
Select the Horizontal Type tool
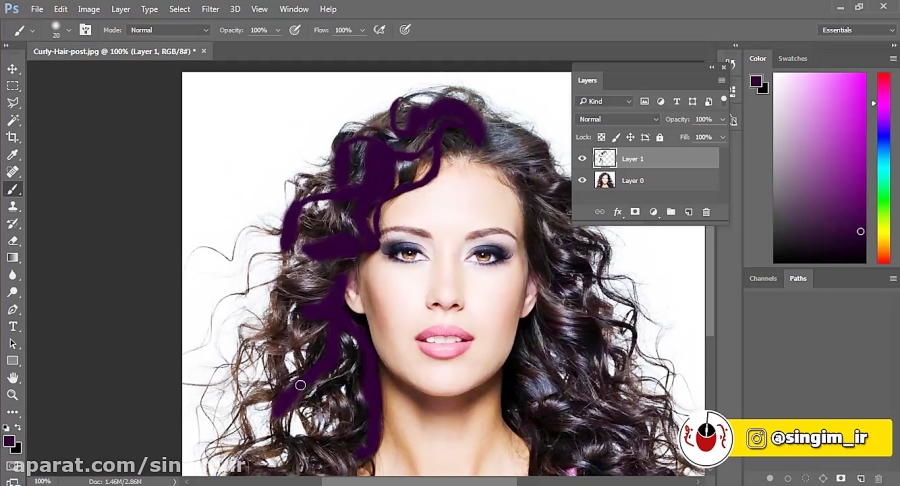13,326
